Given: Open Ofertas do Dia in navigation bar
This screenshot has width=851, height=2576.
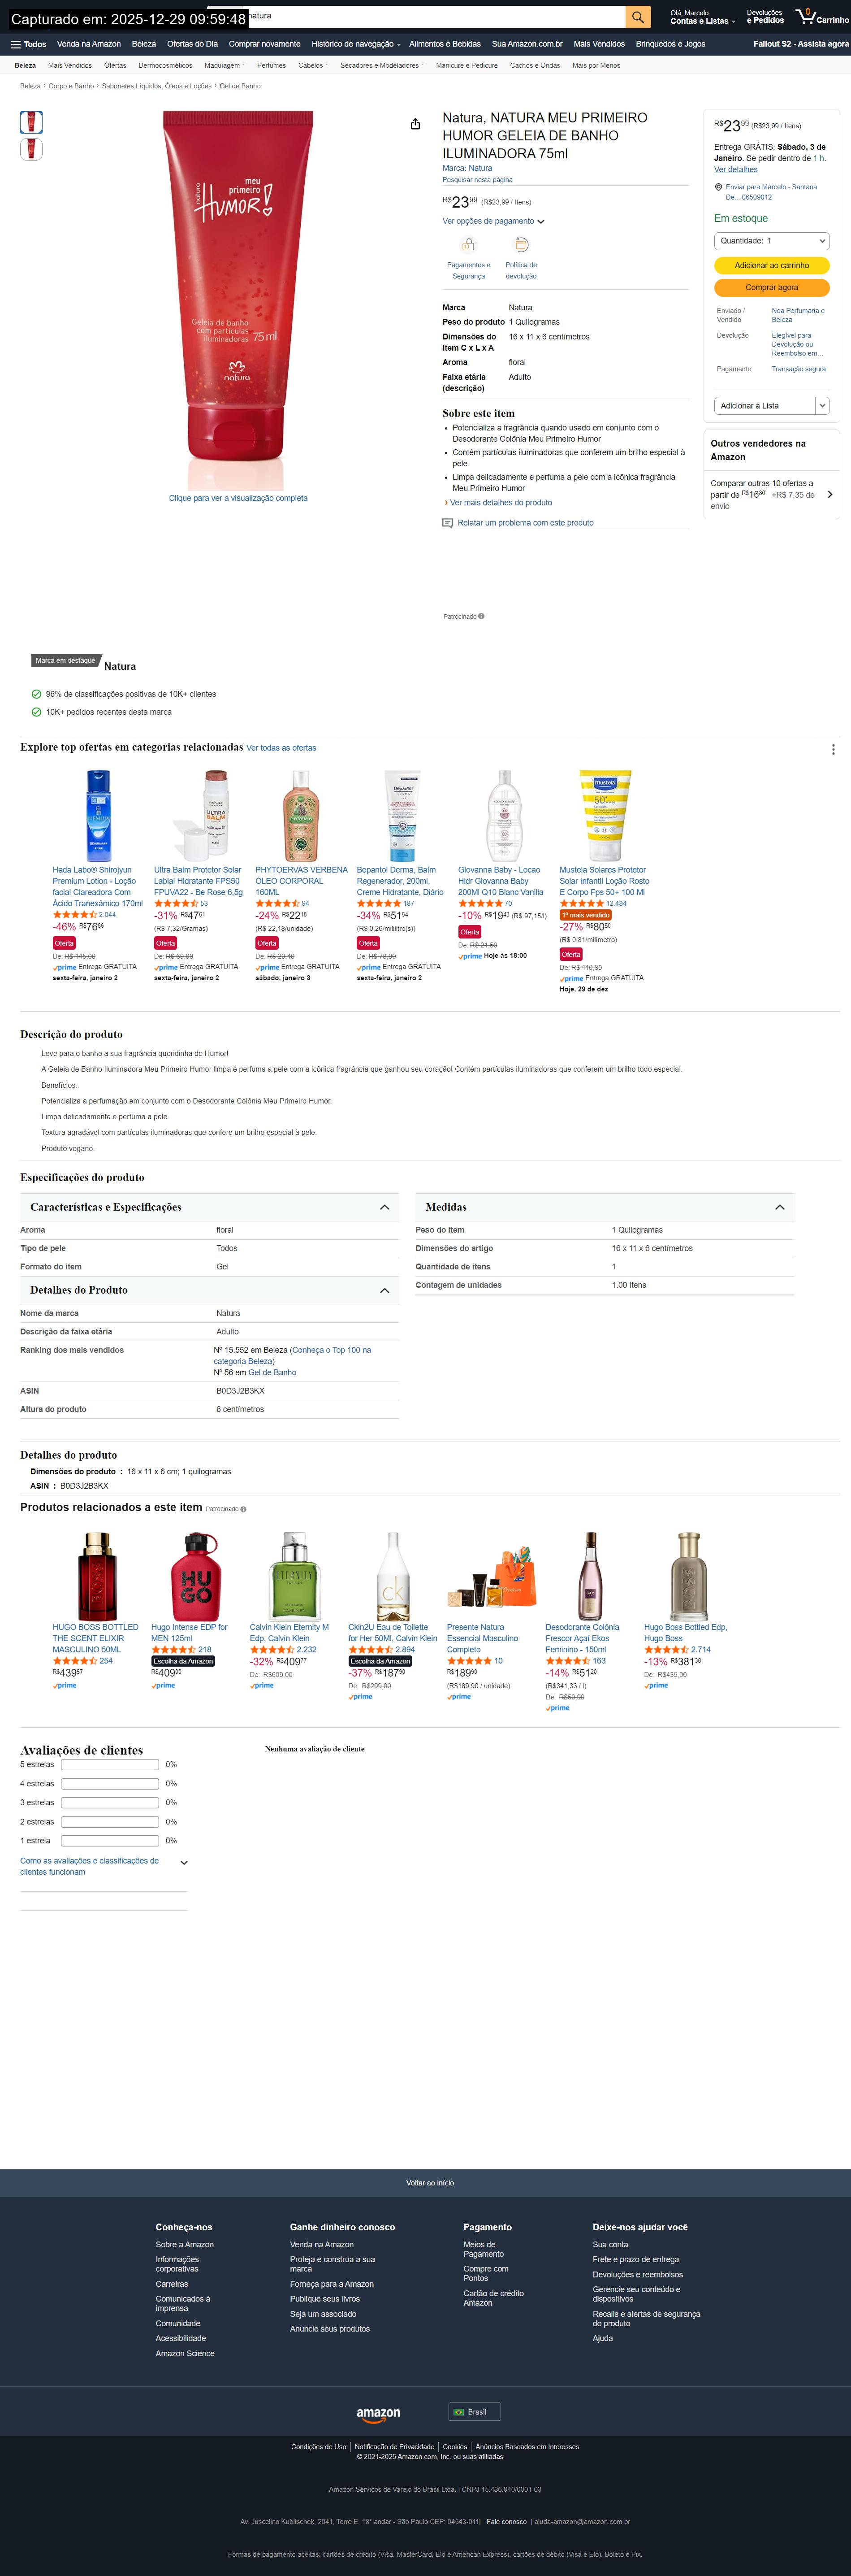Looking at the screenshot, I should [192, 44].
